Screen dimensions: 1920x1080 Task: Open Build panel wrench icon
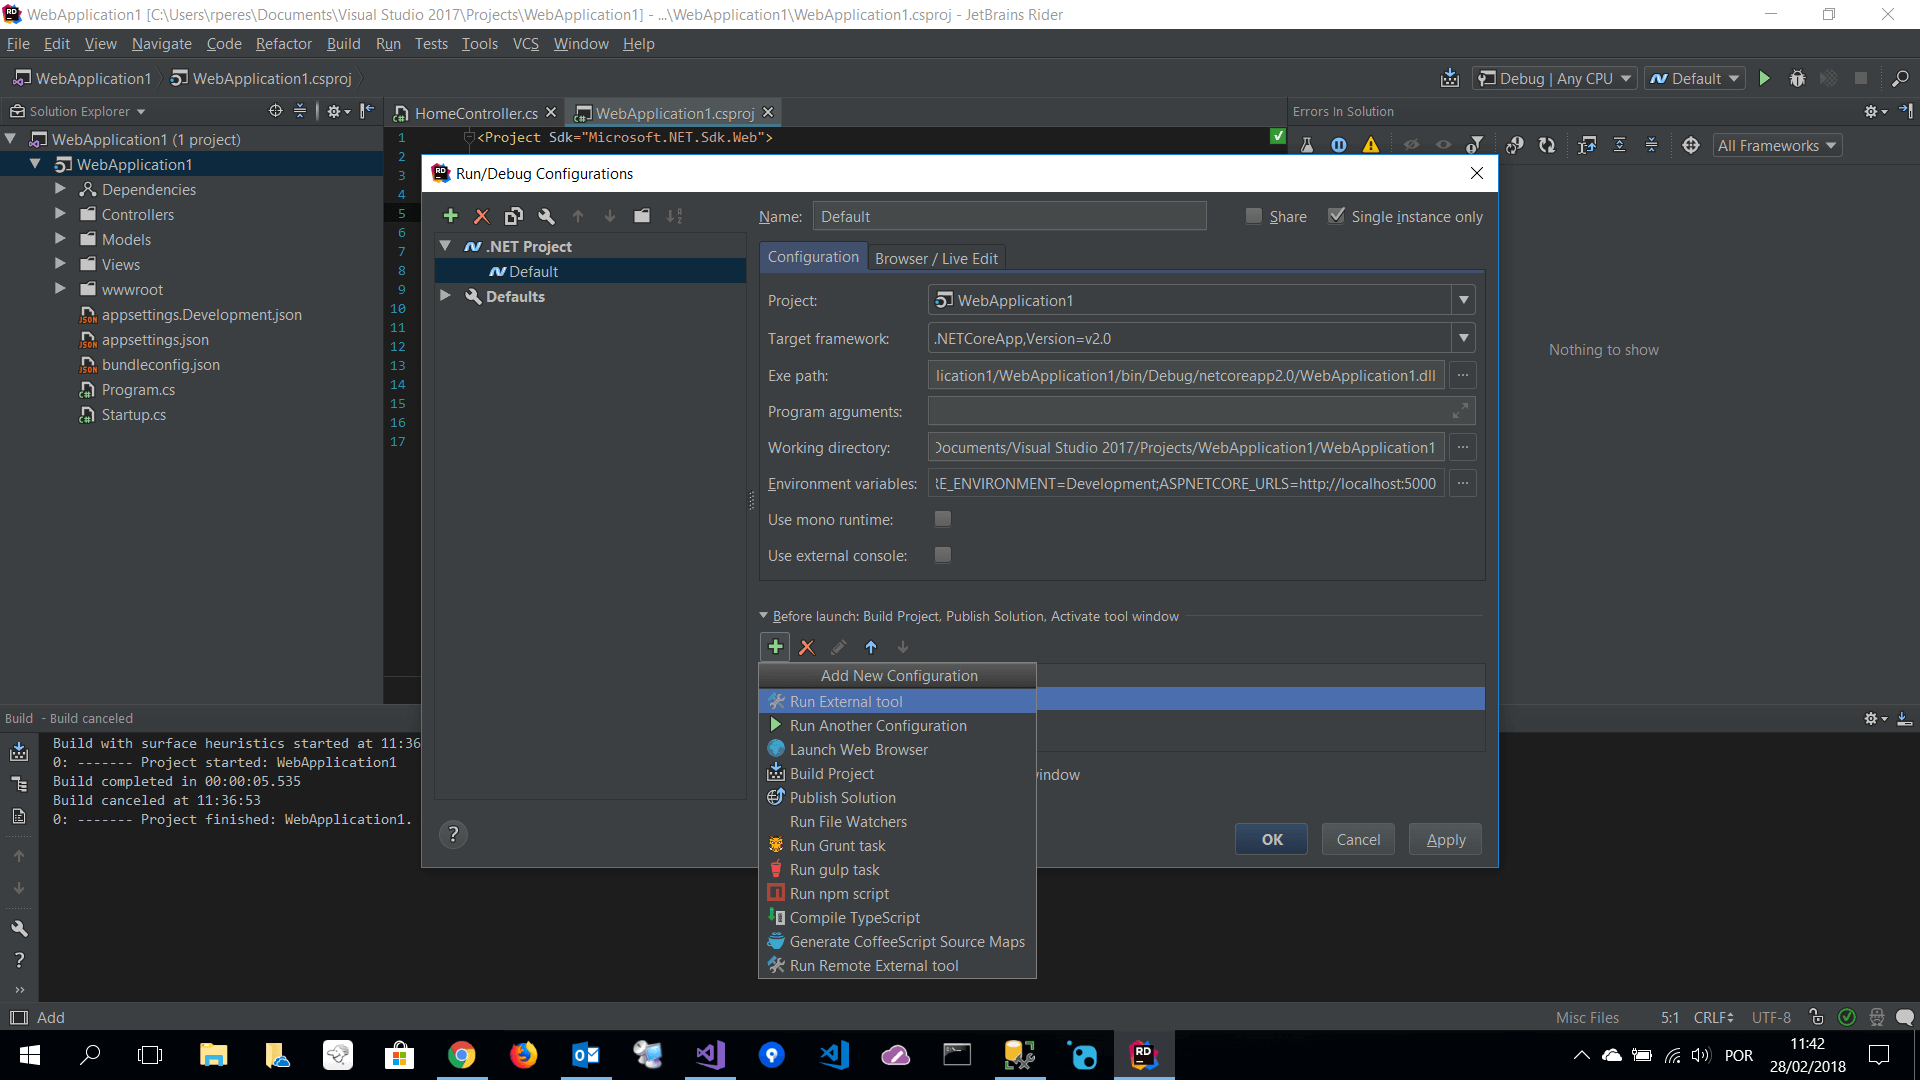click(x=19, y=928)
